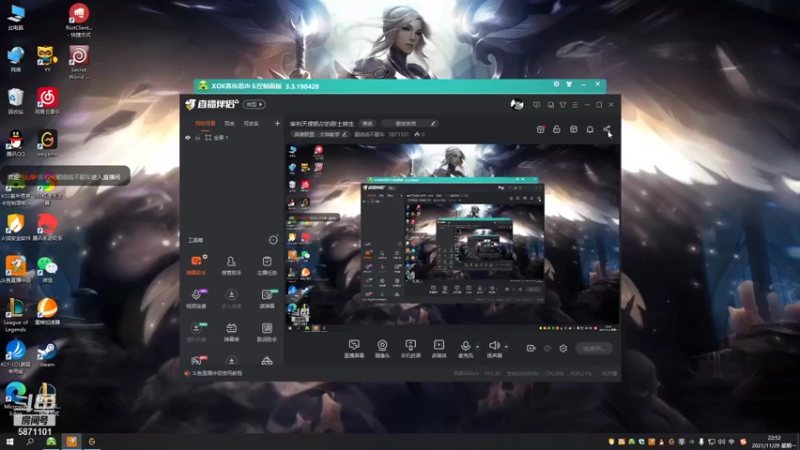Open the League of Legends desktop shortcut
The image size is (800, 450).
pos(15,314)
